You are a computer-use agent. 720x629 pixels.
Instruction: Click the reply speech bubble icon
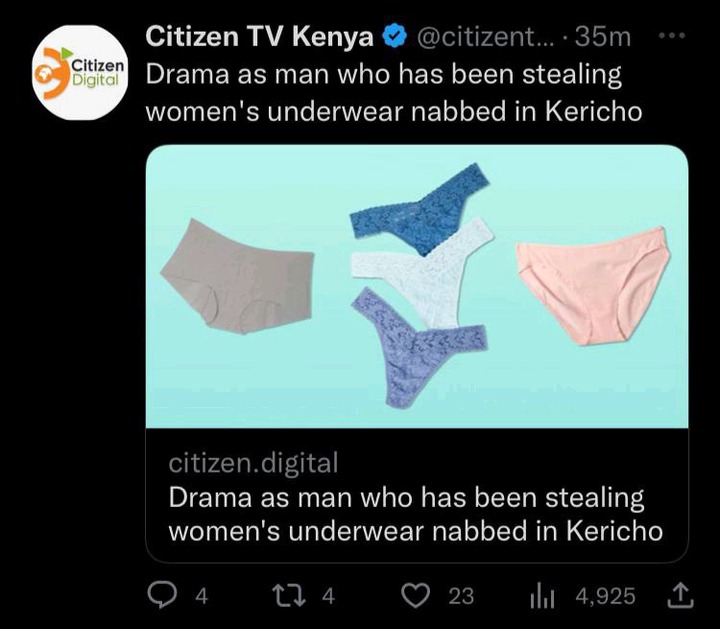pyautogui.click(x=161, y=595)
